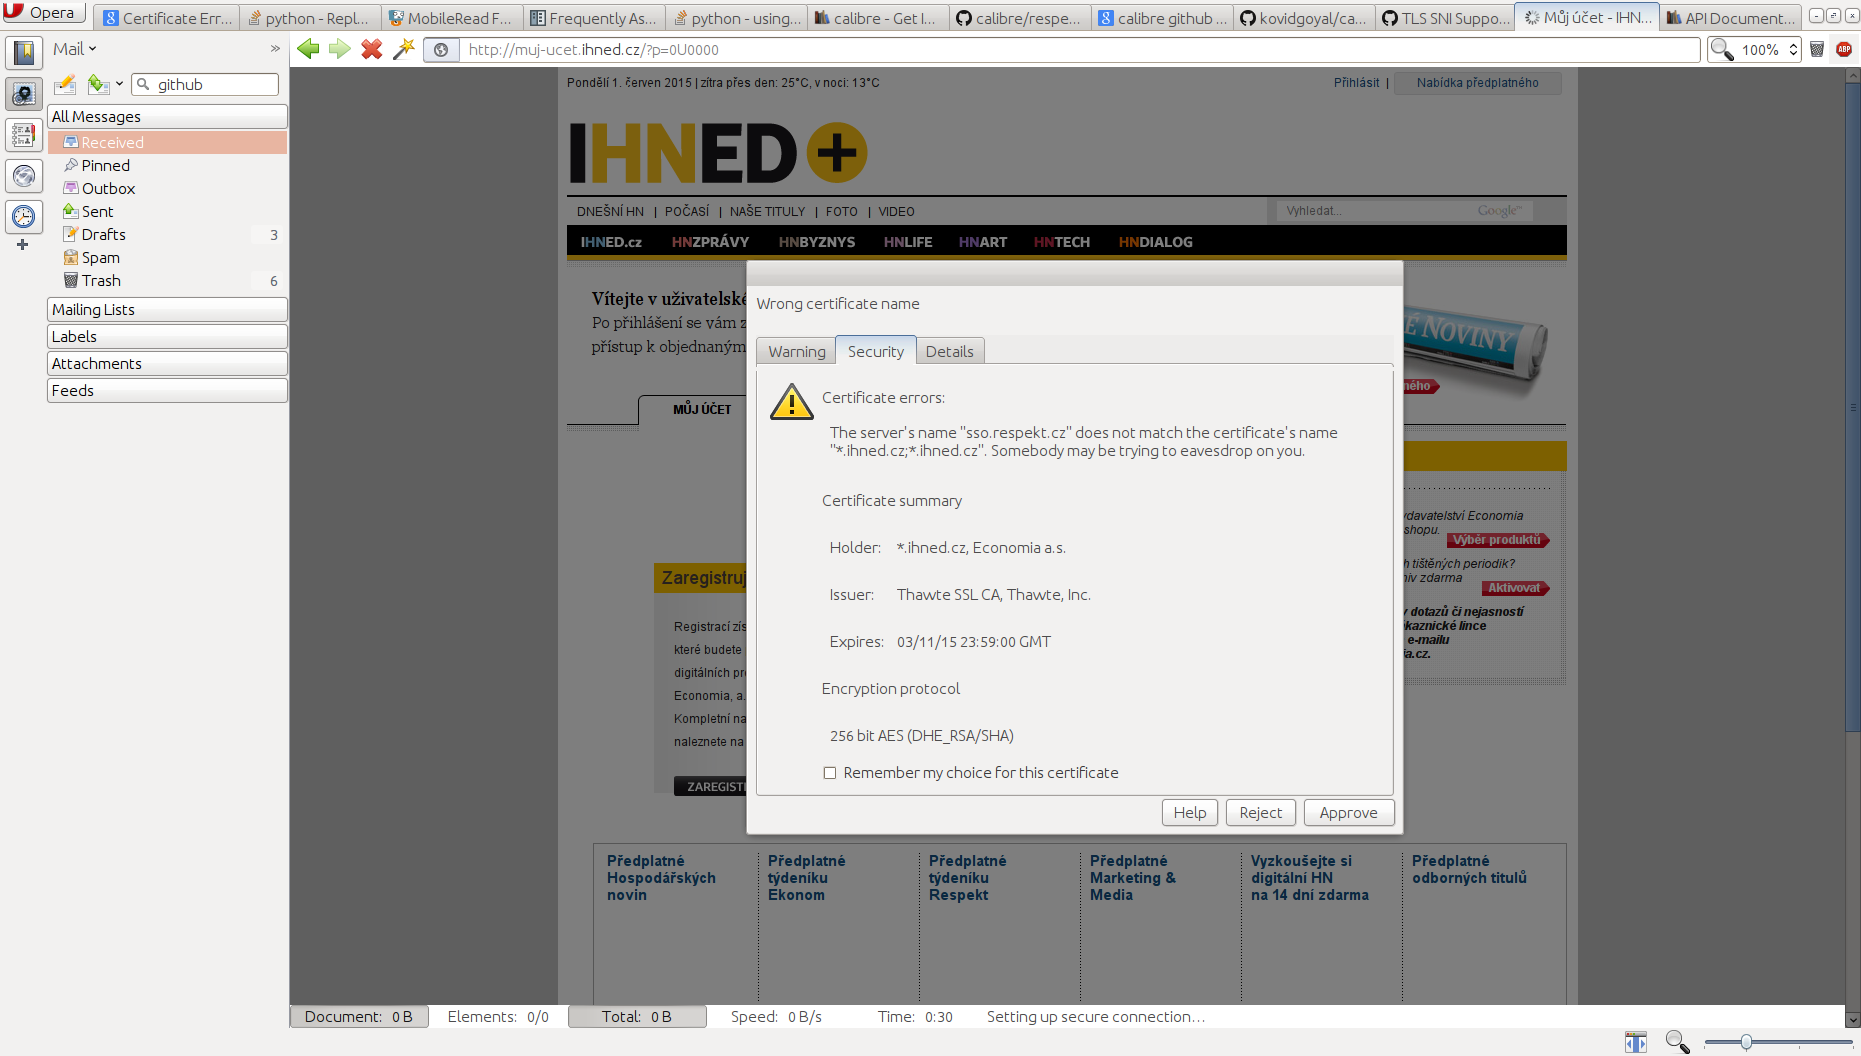1861x1056 pixels.
Task: Stop loading with the red X
Action: click(372, 49)
